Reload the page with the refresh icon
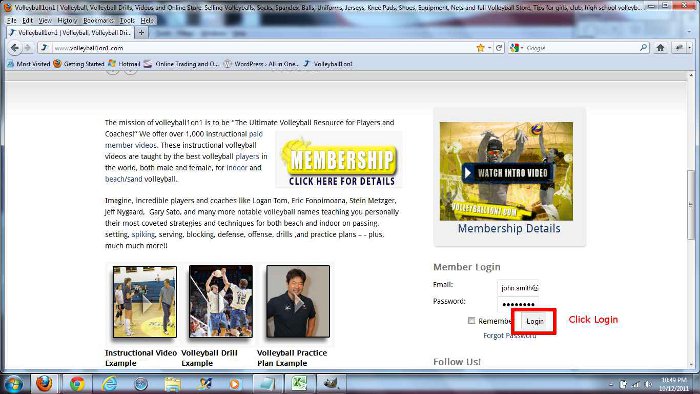This screenshot has width=700, height=394. [499, 48]
